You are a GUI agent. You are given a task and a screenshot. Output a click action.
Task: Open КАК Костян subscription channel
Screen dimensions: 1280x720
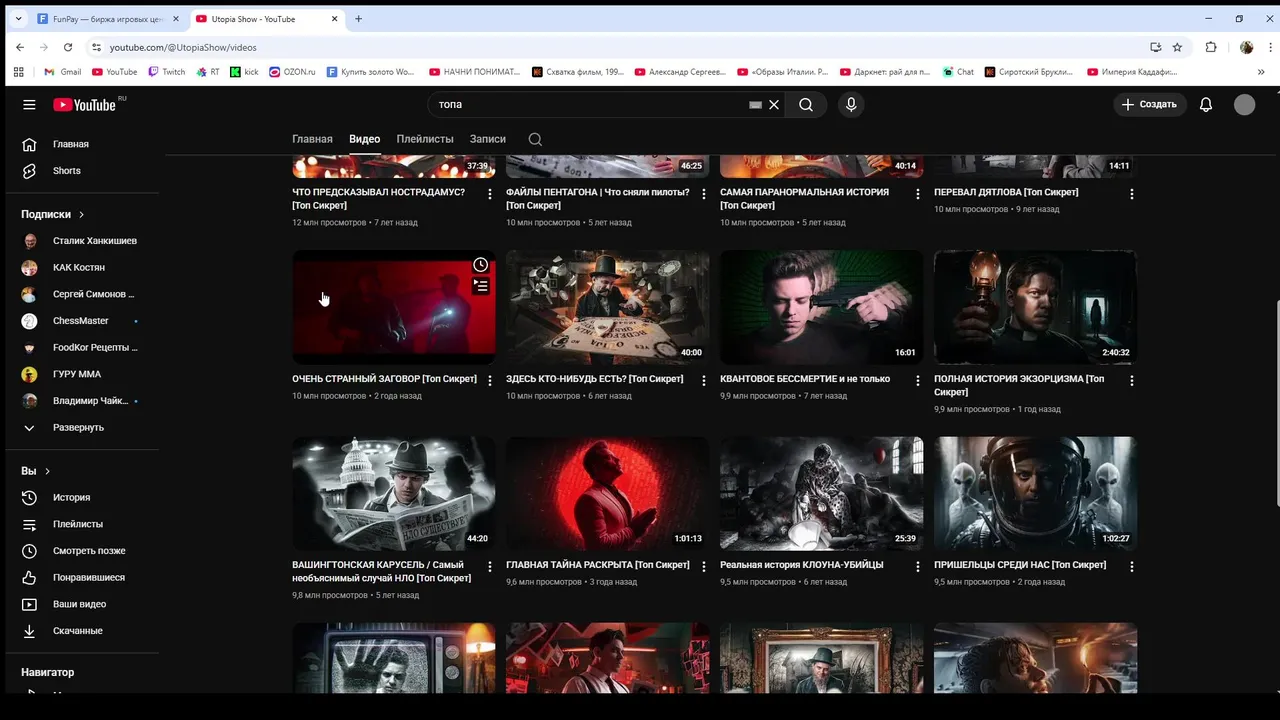click(x=80, y=267)
